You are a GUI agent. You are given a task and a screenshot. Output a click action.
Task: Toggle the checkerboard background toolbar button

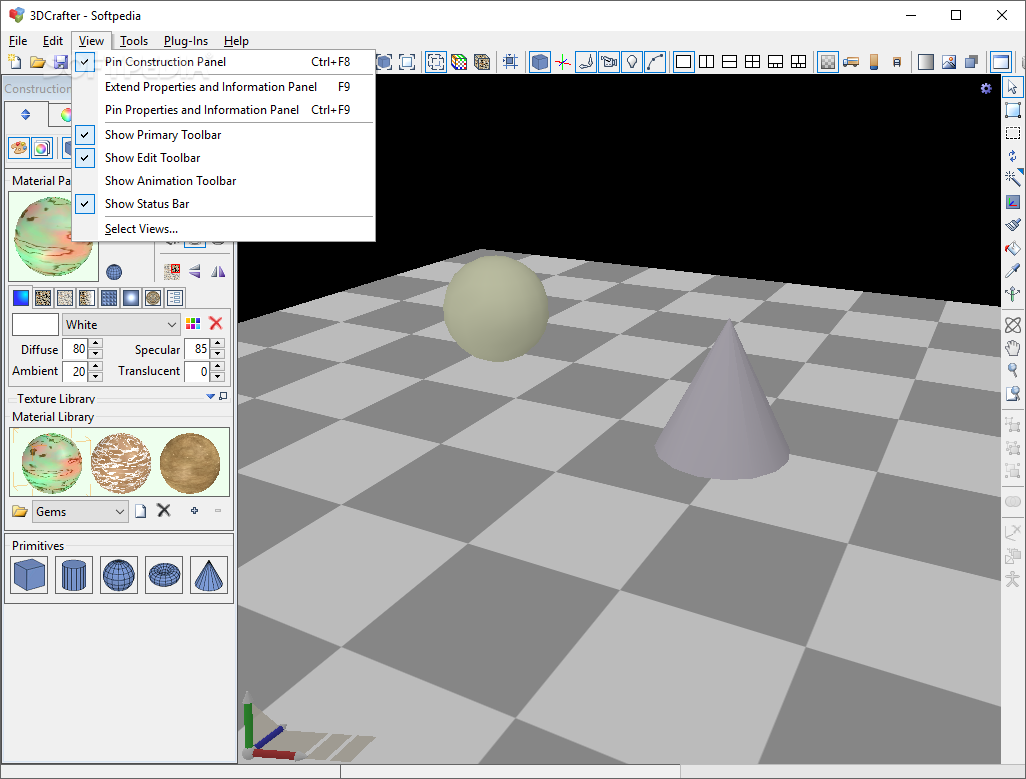pos(828,62)
